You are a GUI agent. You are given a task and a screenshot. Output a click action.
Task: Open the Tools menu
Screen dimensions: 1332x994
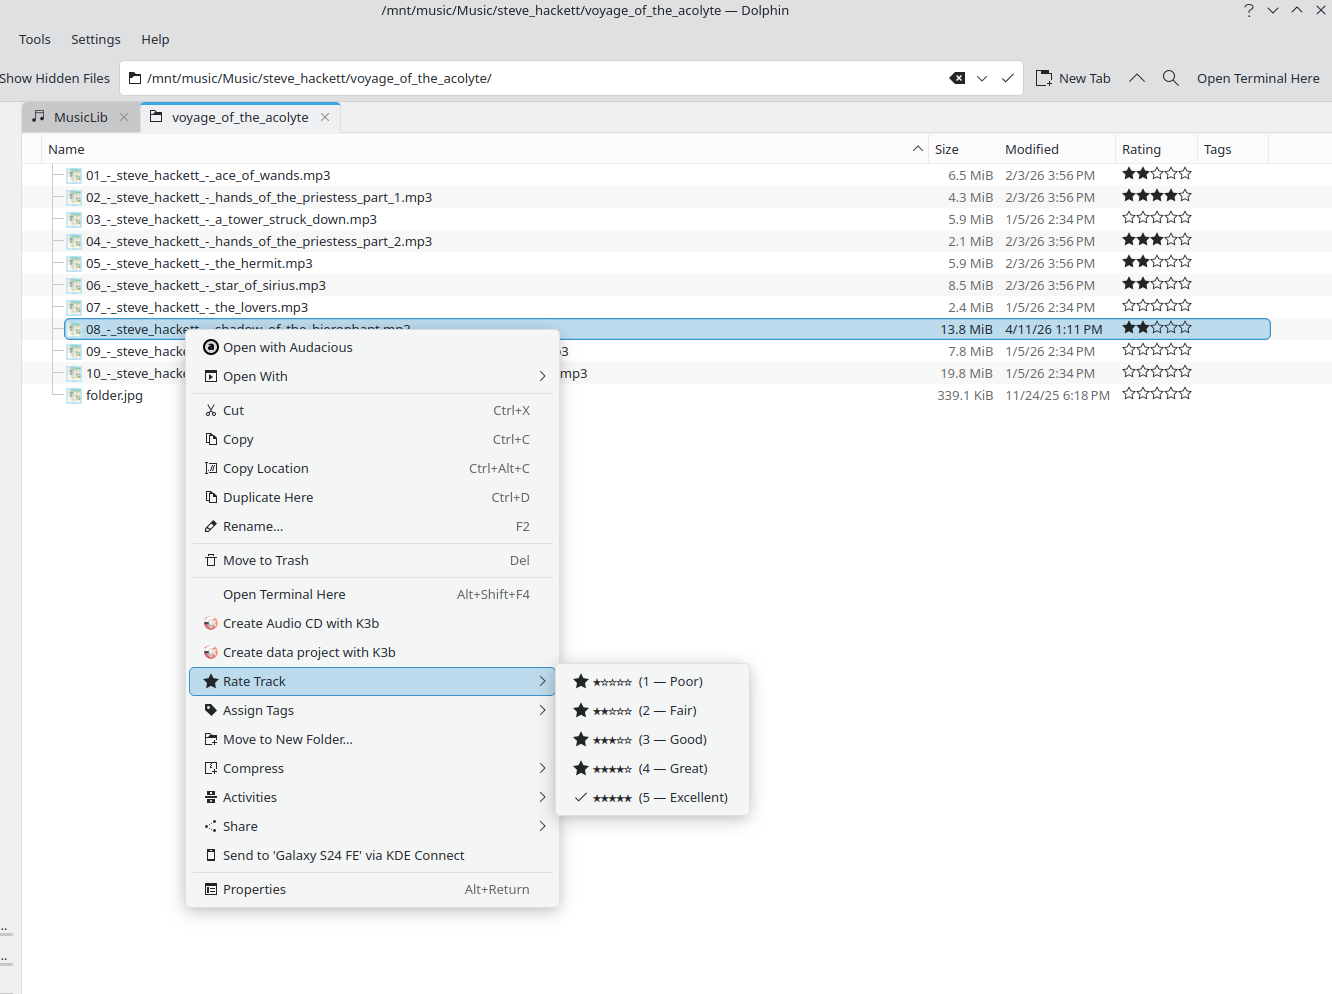point(35,39)
